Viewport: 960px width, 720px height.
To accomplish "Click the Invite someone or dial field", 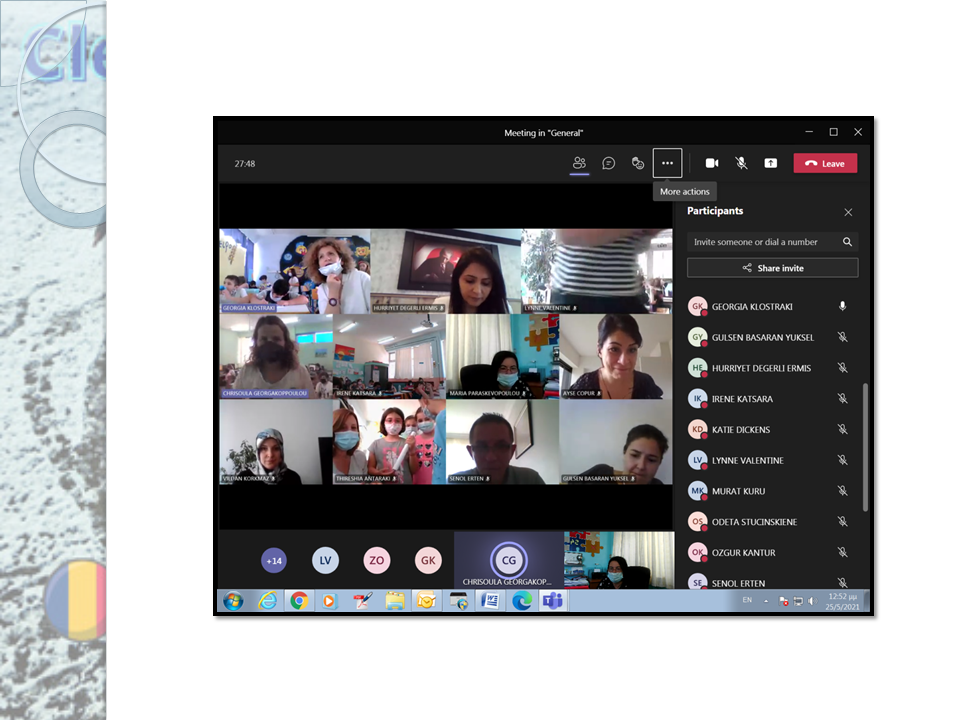I will coord(762,242).
